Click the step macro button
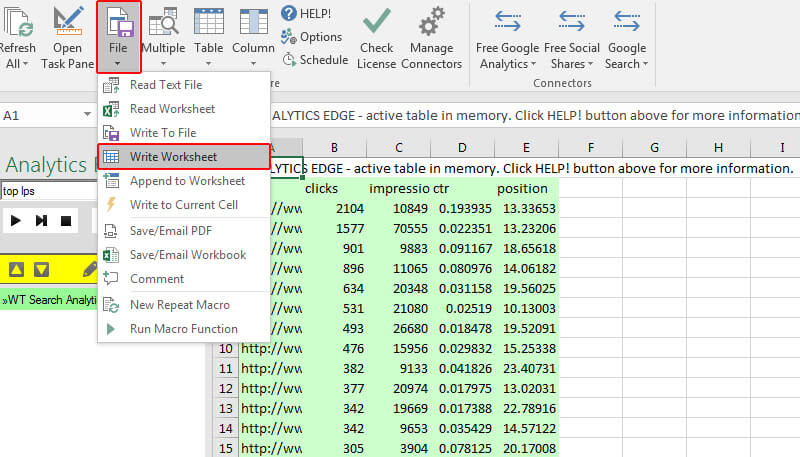The image size is (800, 457). [41, 220]
